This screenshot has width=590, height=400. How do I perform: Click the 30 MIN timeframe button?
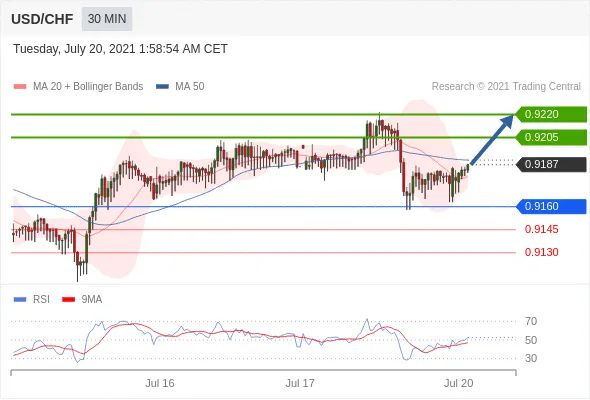click(x=107, y=19)
